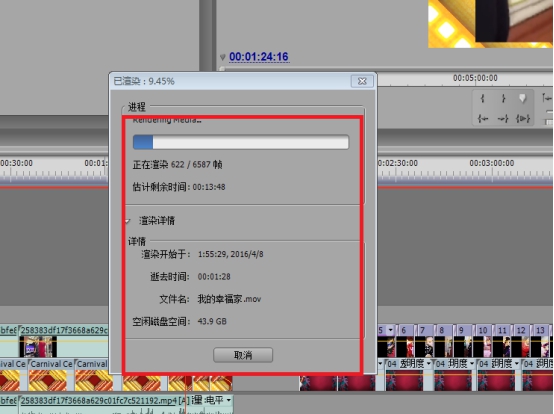Select clip 9 in the timeline
Viewport: 554px width, 414px height.
[x=464, y=341]
